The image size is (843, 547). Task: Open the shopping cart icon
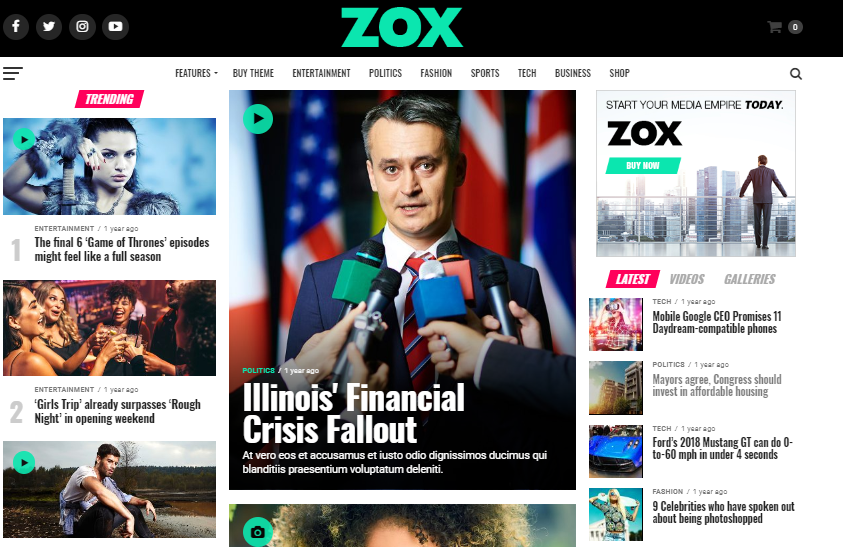(774, 27)
